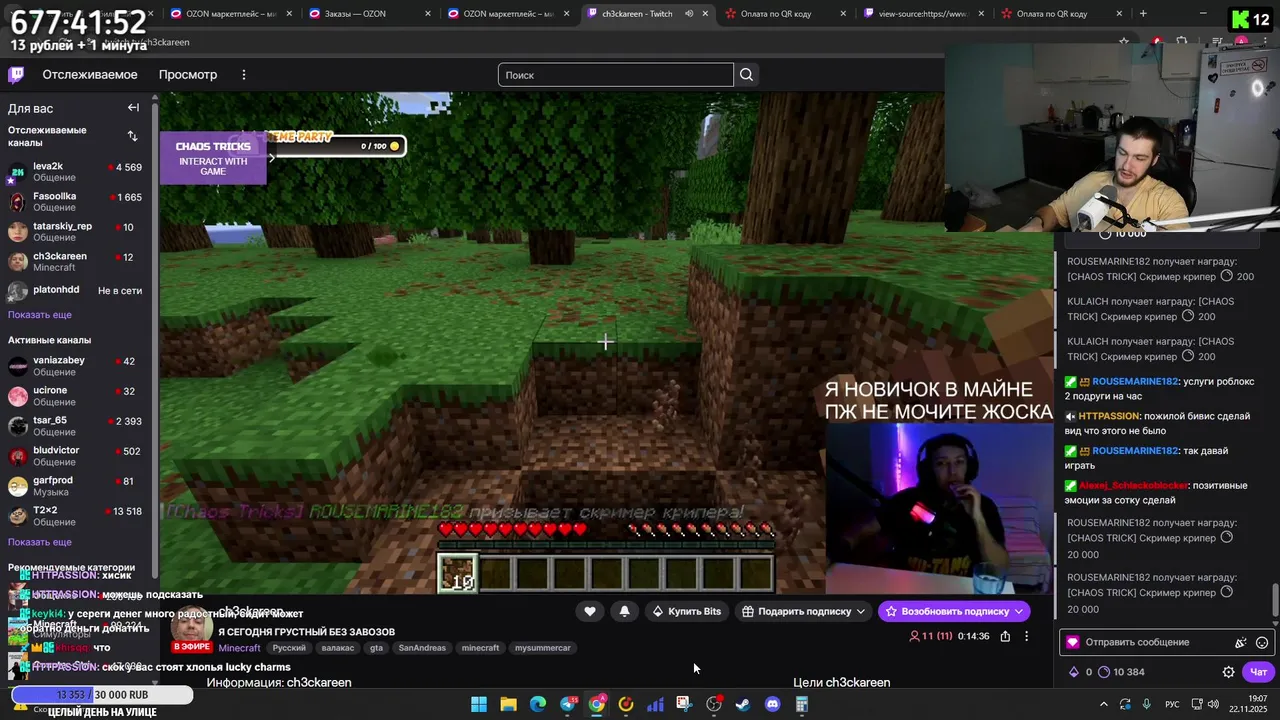Click HTTPASSION username in chat
Image resolution: width=1280 pixels, height=720 pixels.
(x=1109, y=416)
